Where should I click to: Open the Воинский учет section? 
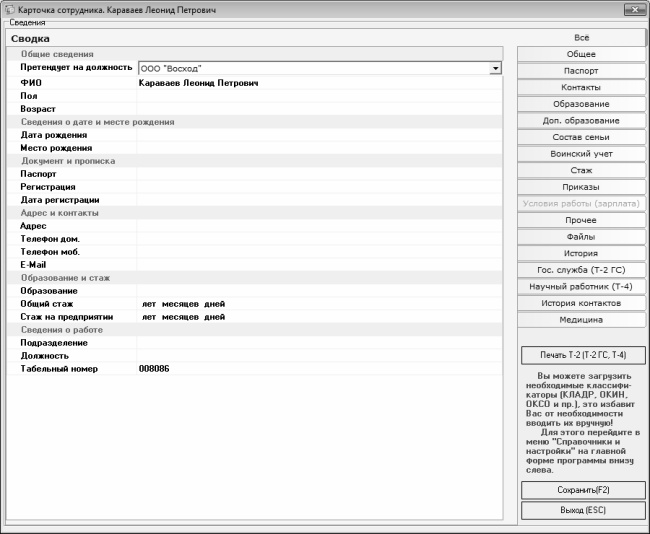pos(581,154)
